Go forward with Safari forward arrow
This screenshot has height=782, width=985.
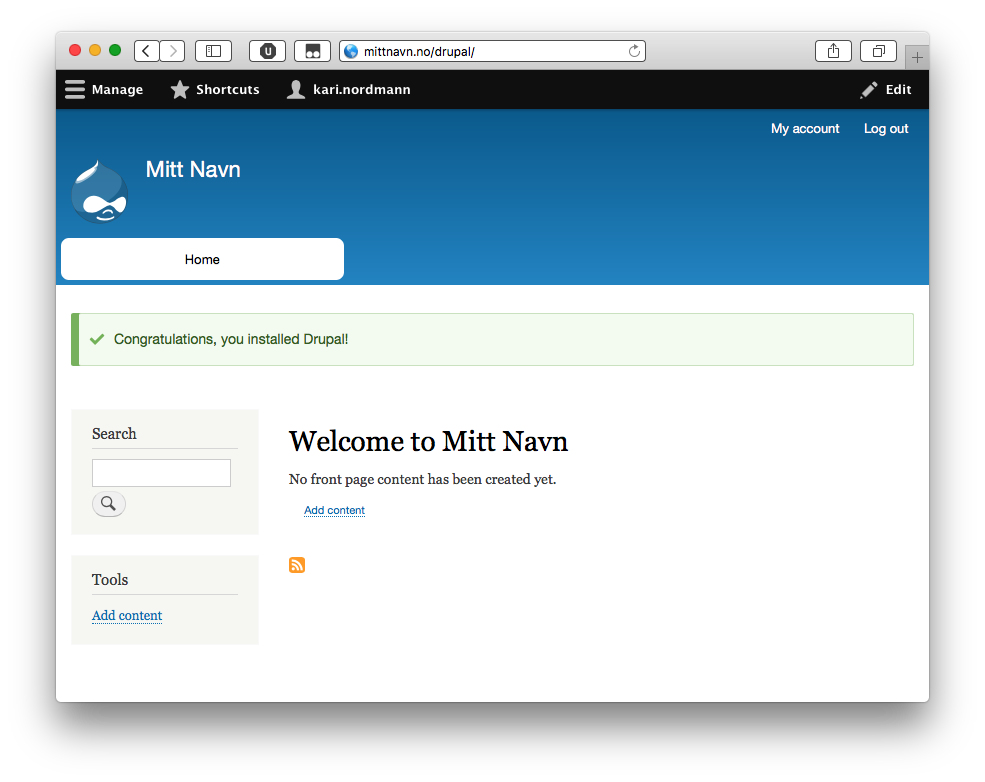point(172,51)
